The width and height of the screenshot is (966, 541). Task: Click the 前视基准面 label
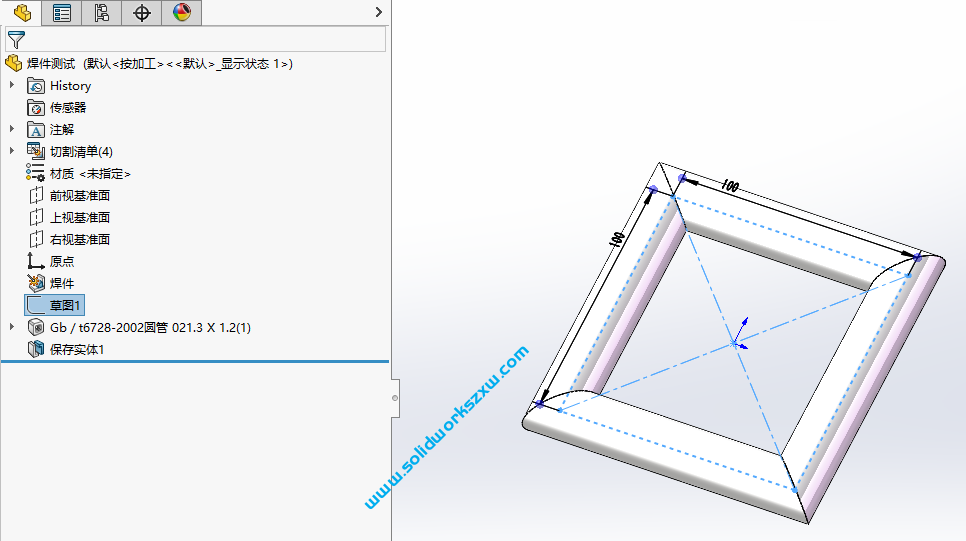click(x=80, y=195)
